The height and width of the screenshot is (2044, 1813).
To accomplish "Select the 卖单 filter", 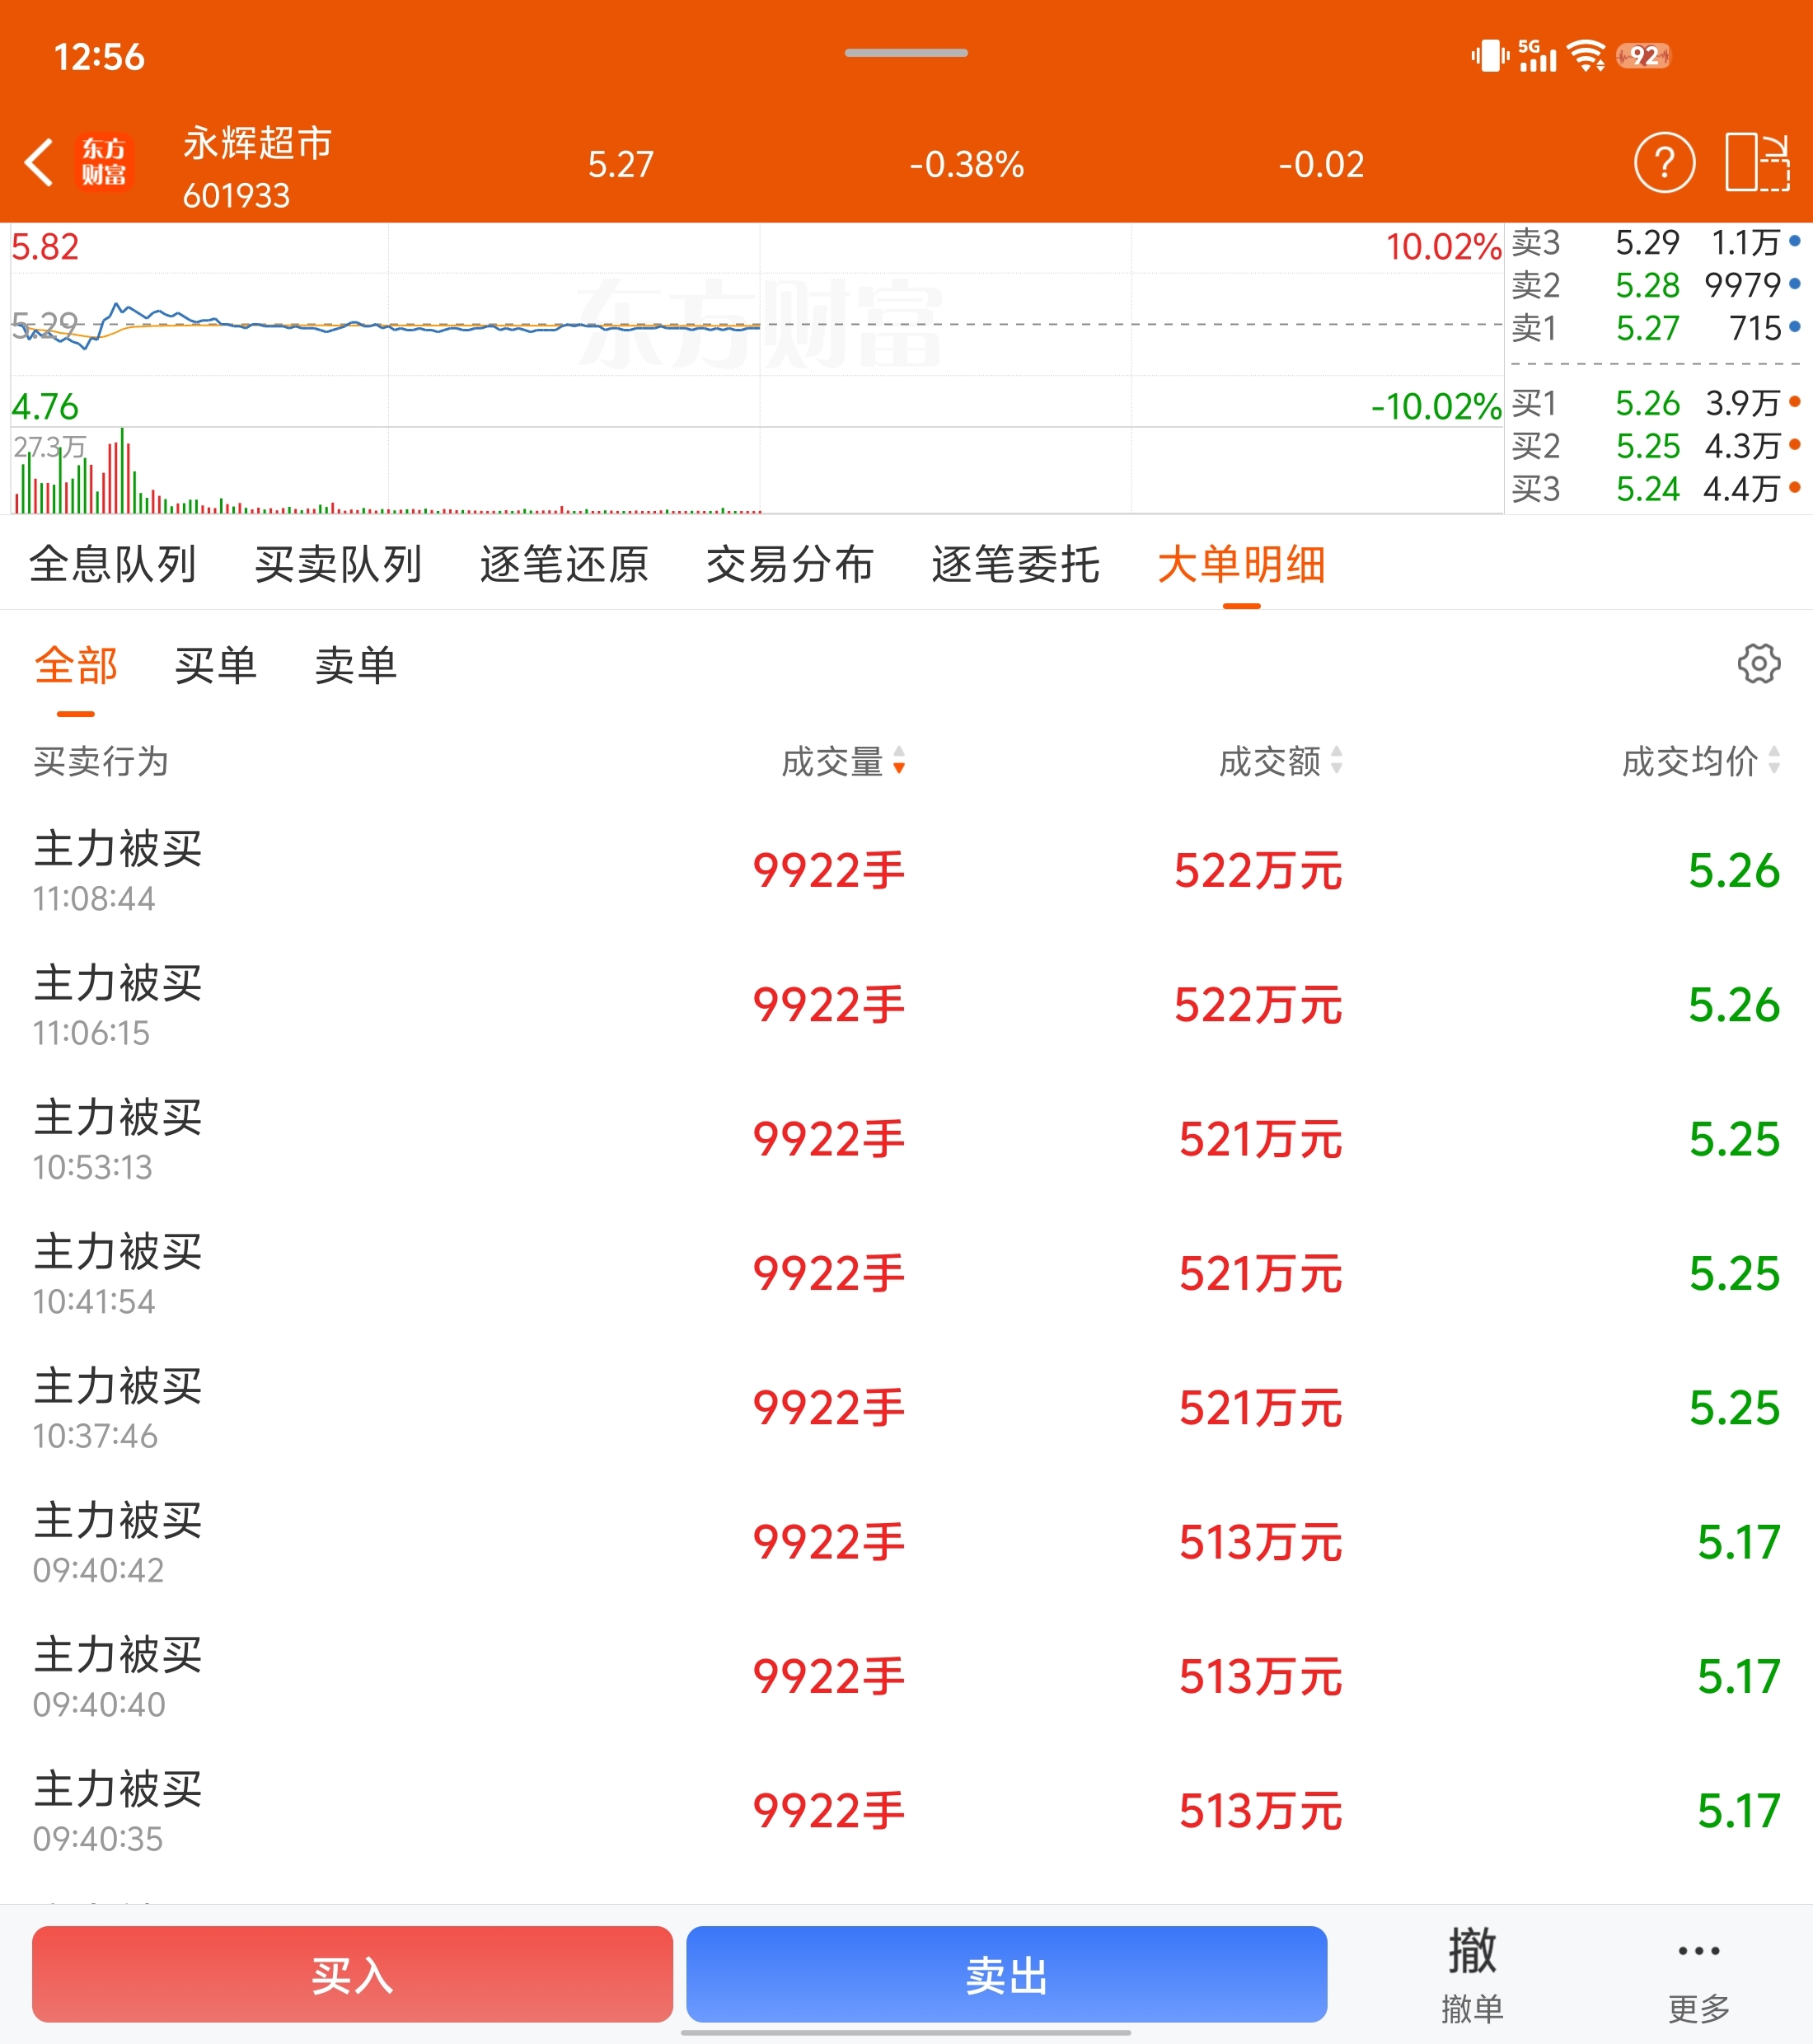I will [x=355, y=666].
